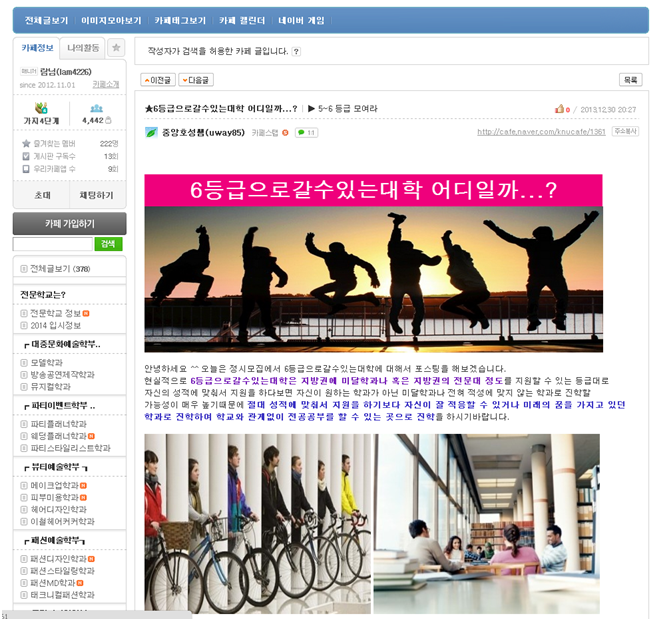Switch to the 나의활동 tab
The height and width of the screenshot is (621, 668).
pos(83,48)
